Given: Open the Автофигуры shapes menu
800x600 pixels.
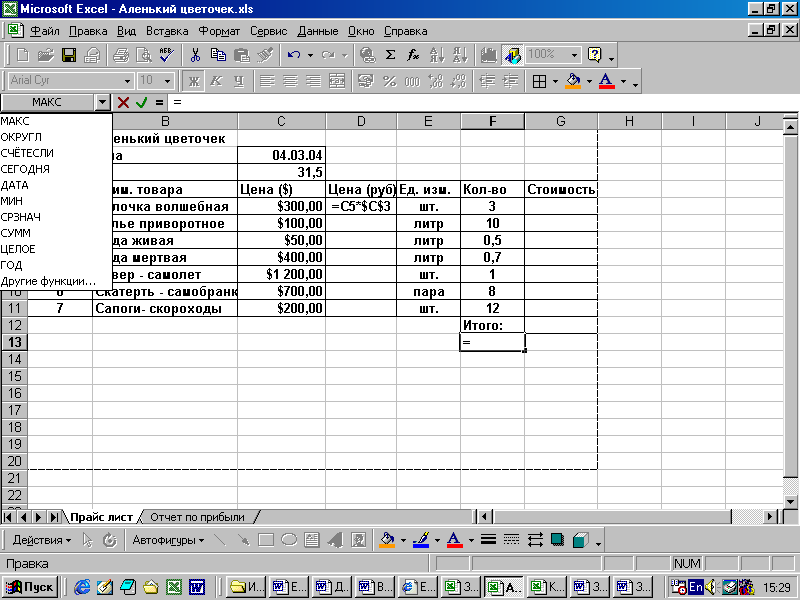Looking at the screenshot, I should (x=168, y=540).
